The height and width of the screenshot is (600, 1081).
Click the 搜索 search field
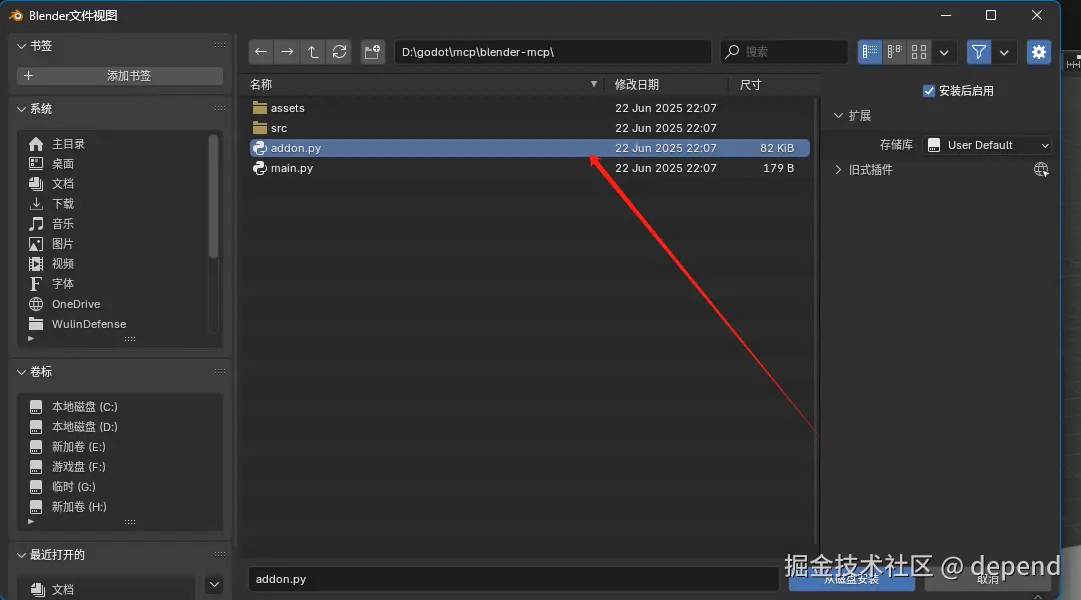pos(784,52)
